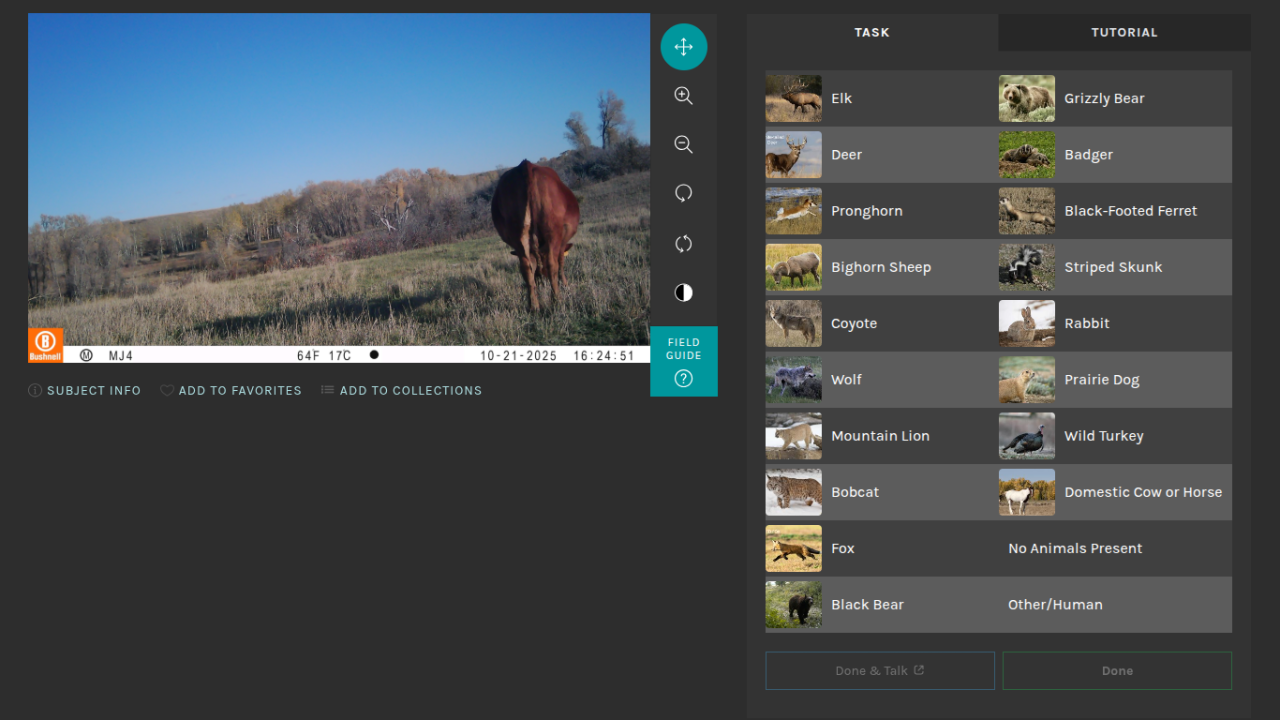Choose Black Bear as the species

882,604
